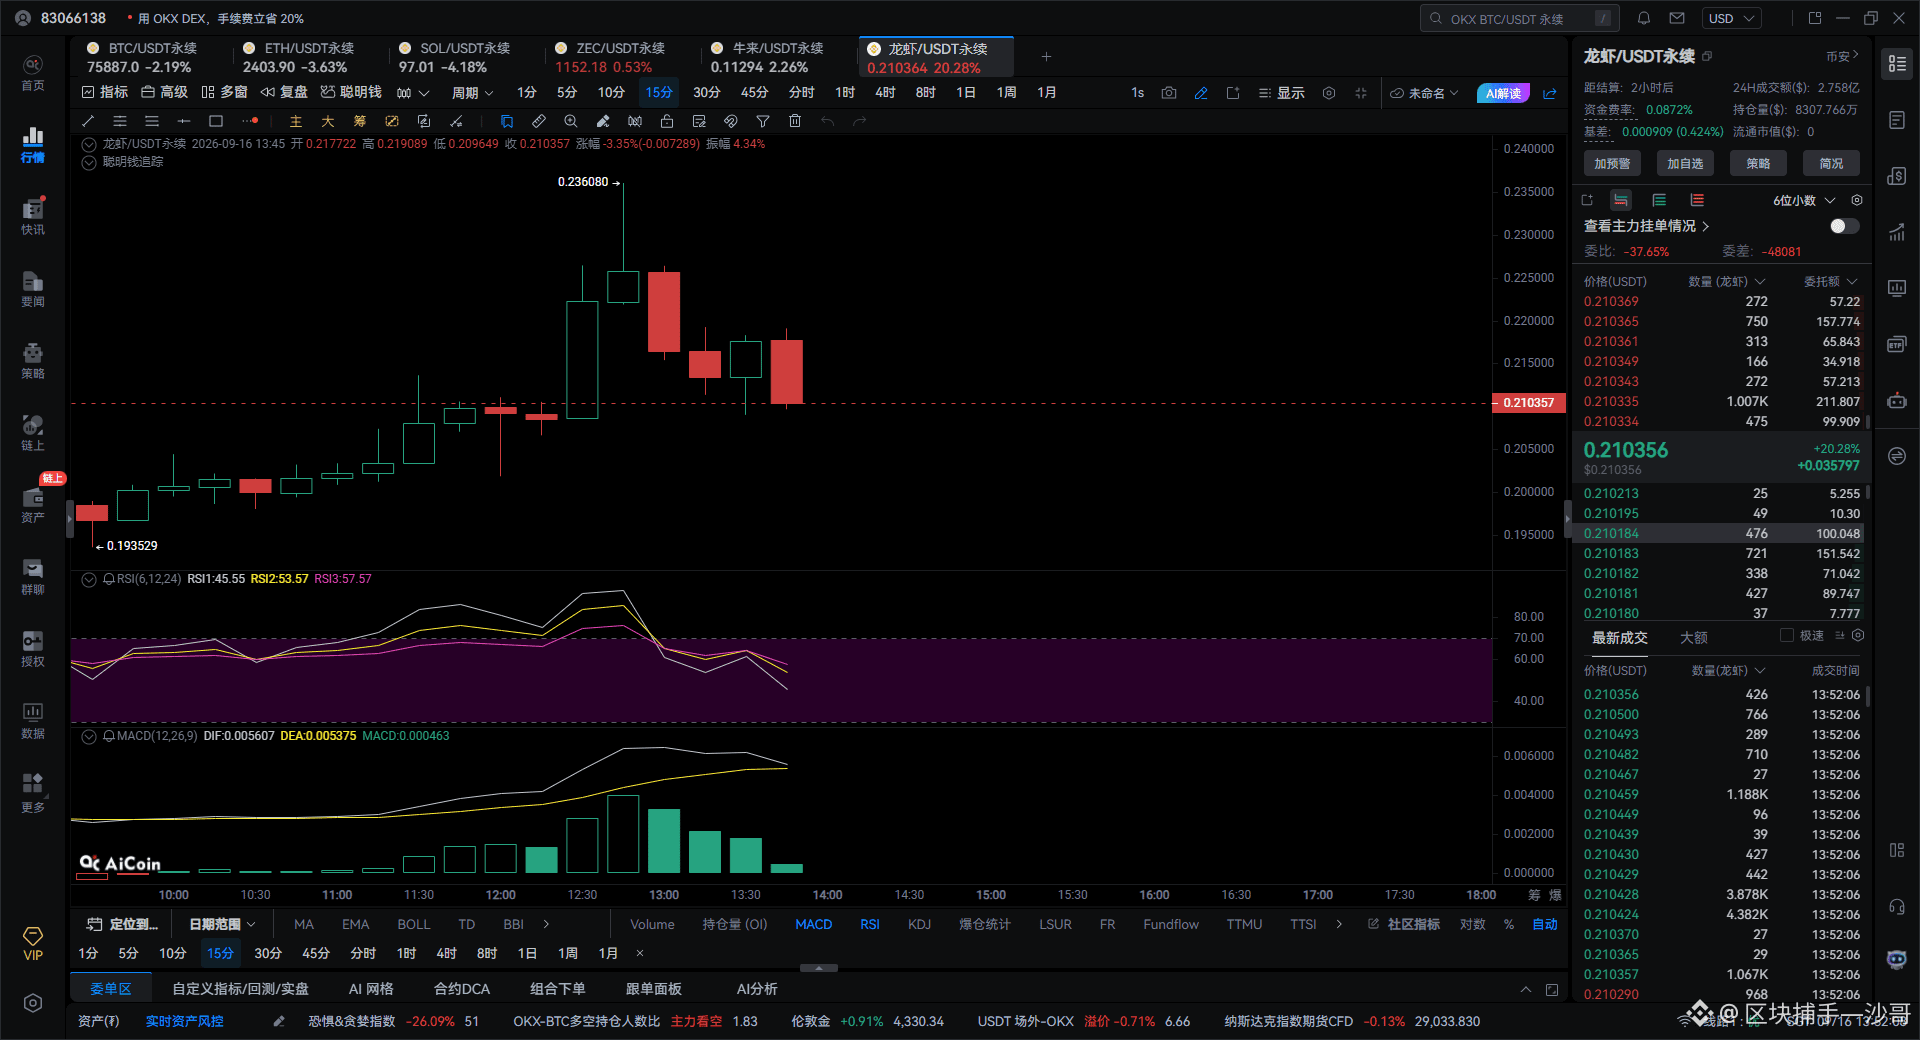The image size is (1920, 1040).
Task: Select the trend line drawing tool
Action: (x=88, y=121)
